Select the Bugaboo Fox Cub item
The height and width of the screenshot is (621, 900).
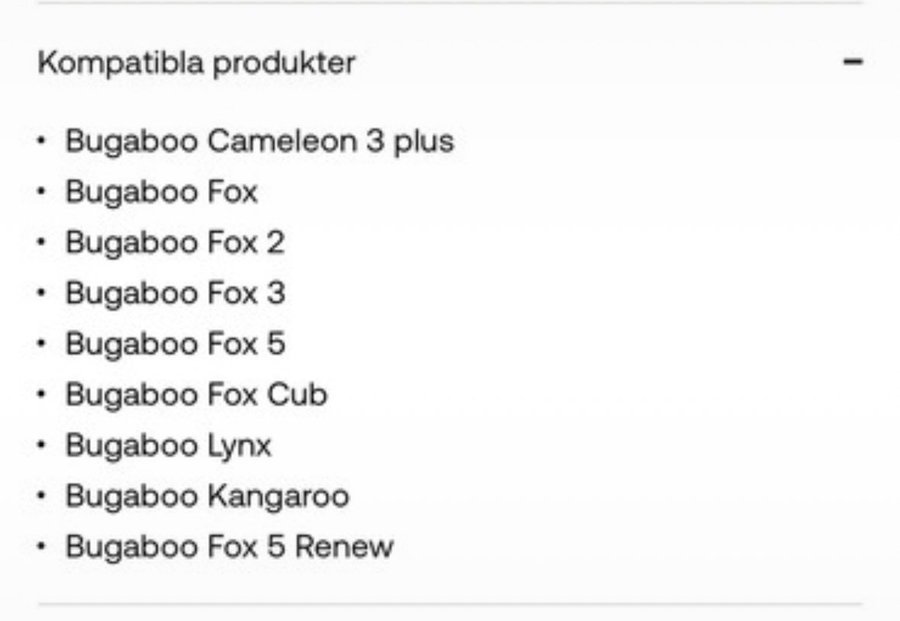[196, 395]
